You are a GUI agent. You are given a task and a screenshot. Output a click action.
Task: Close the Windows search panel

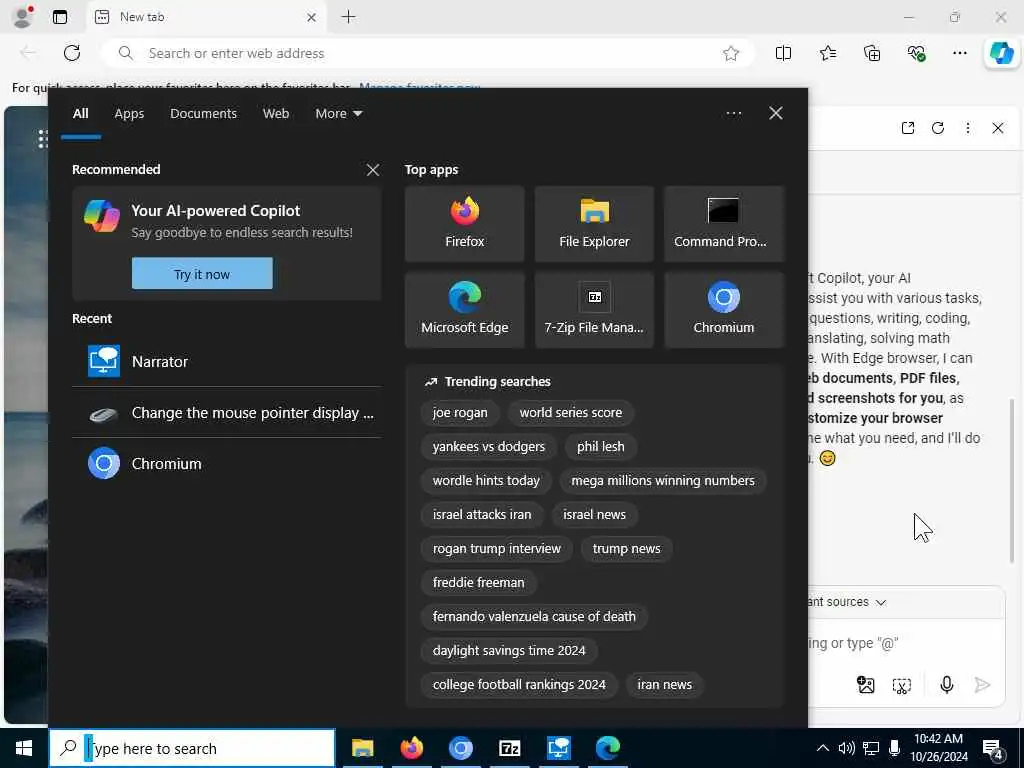point(776,114)
